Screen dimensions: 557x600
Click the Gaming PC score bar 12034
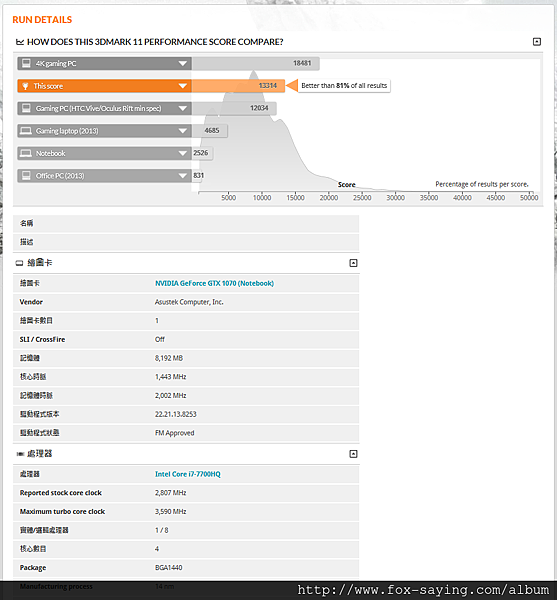tap(234, 108)
